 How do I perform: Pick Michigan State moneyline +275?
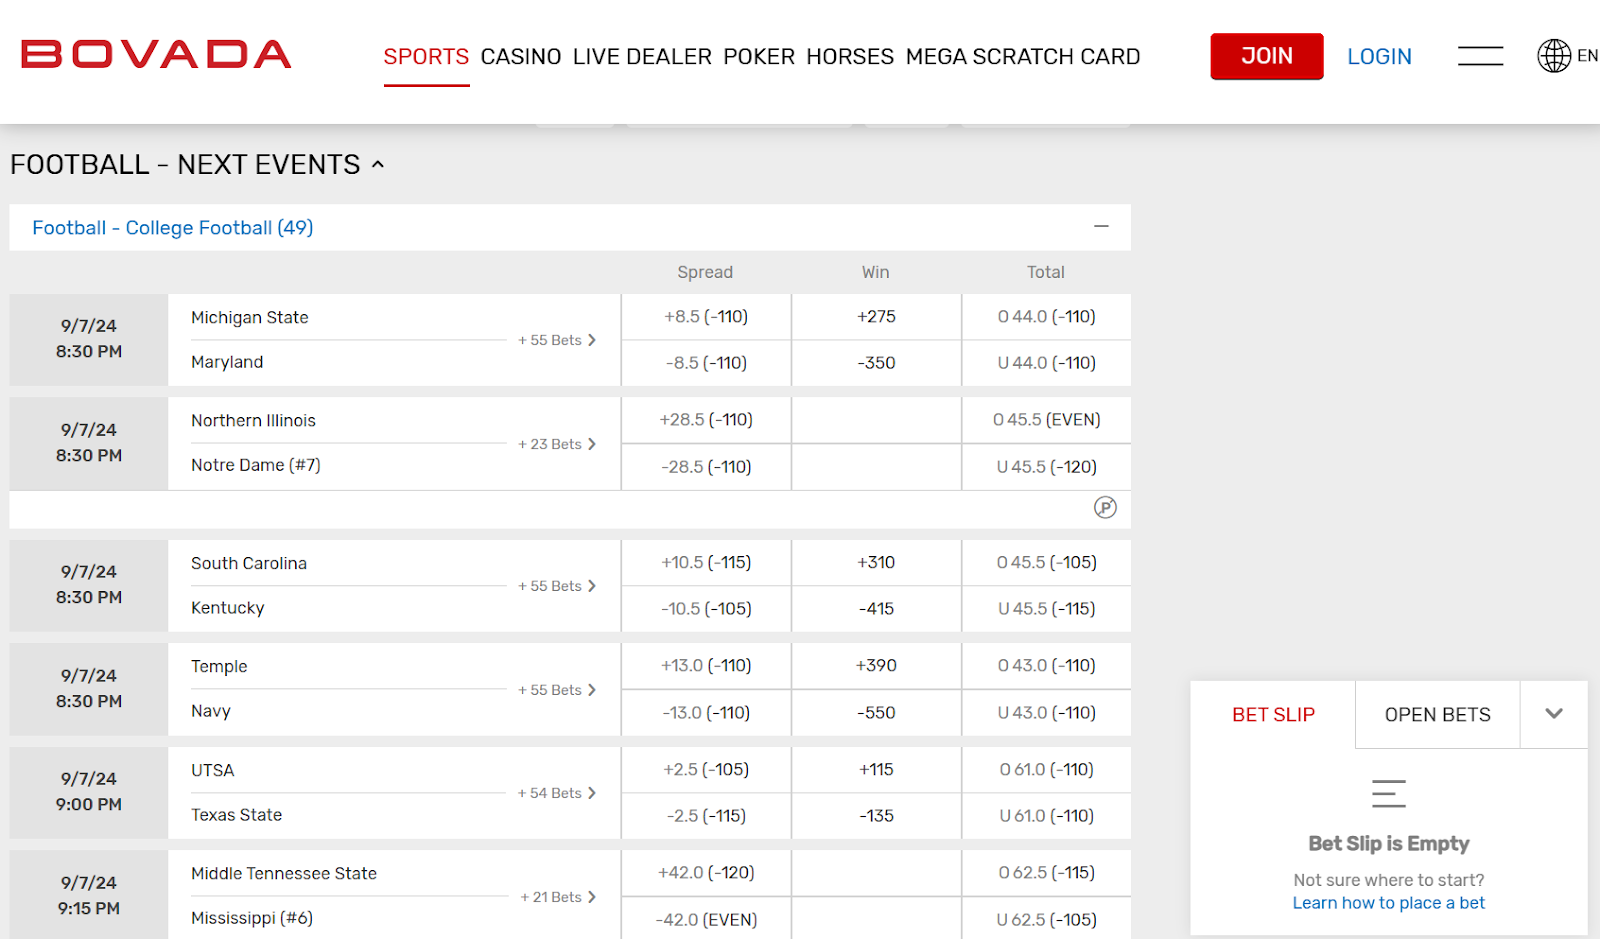point(876,317)
